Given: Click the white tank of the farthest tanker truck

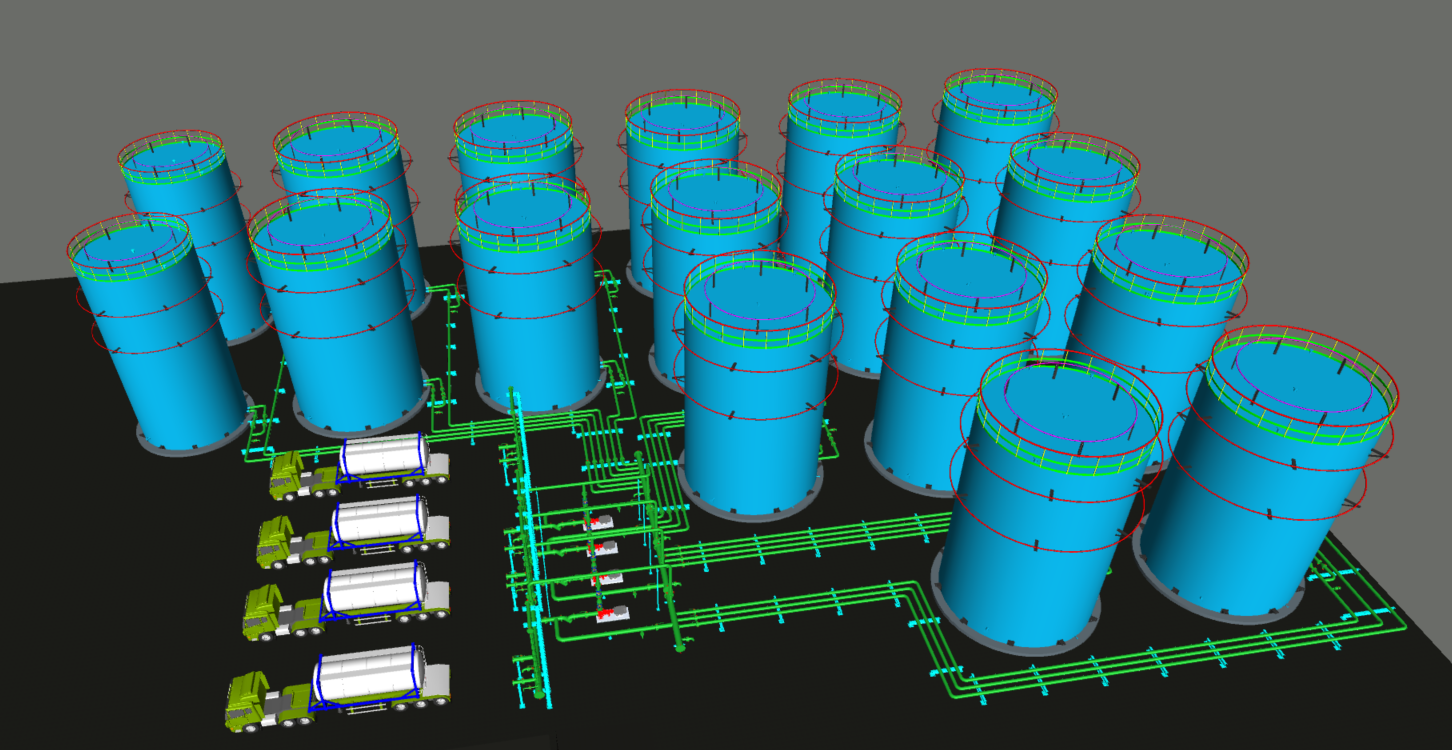Looking at the screenshot, I should click(385, 455).
